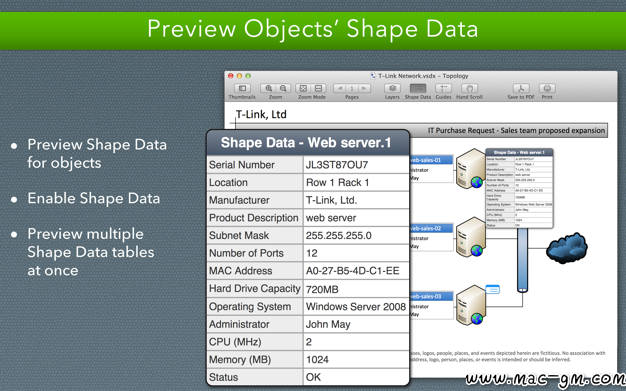Go to the next page arrow
626x391 pixels.
coord(364,88)
